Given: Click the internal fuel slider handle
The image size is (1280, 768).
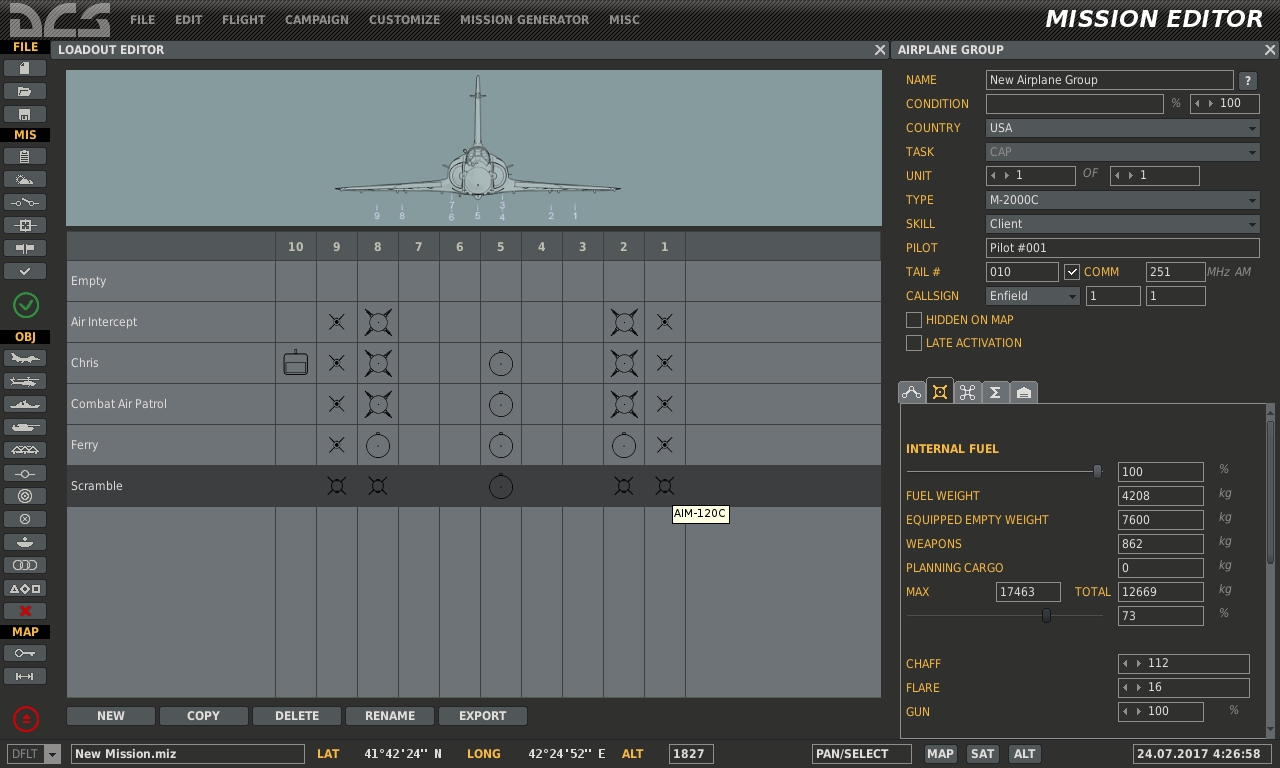Looking at the screenshot, I should [x=1097, y=471].
